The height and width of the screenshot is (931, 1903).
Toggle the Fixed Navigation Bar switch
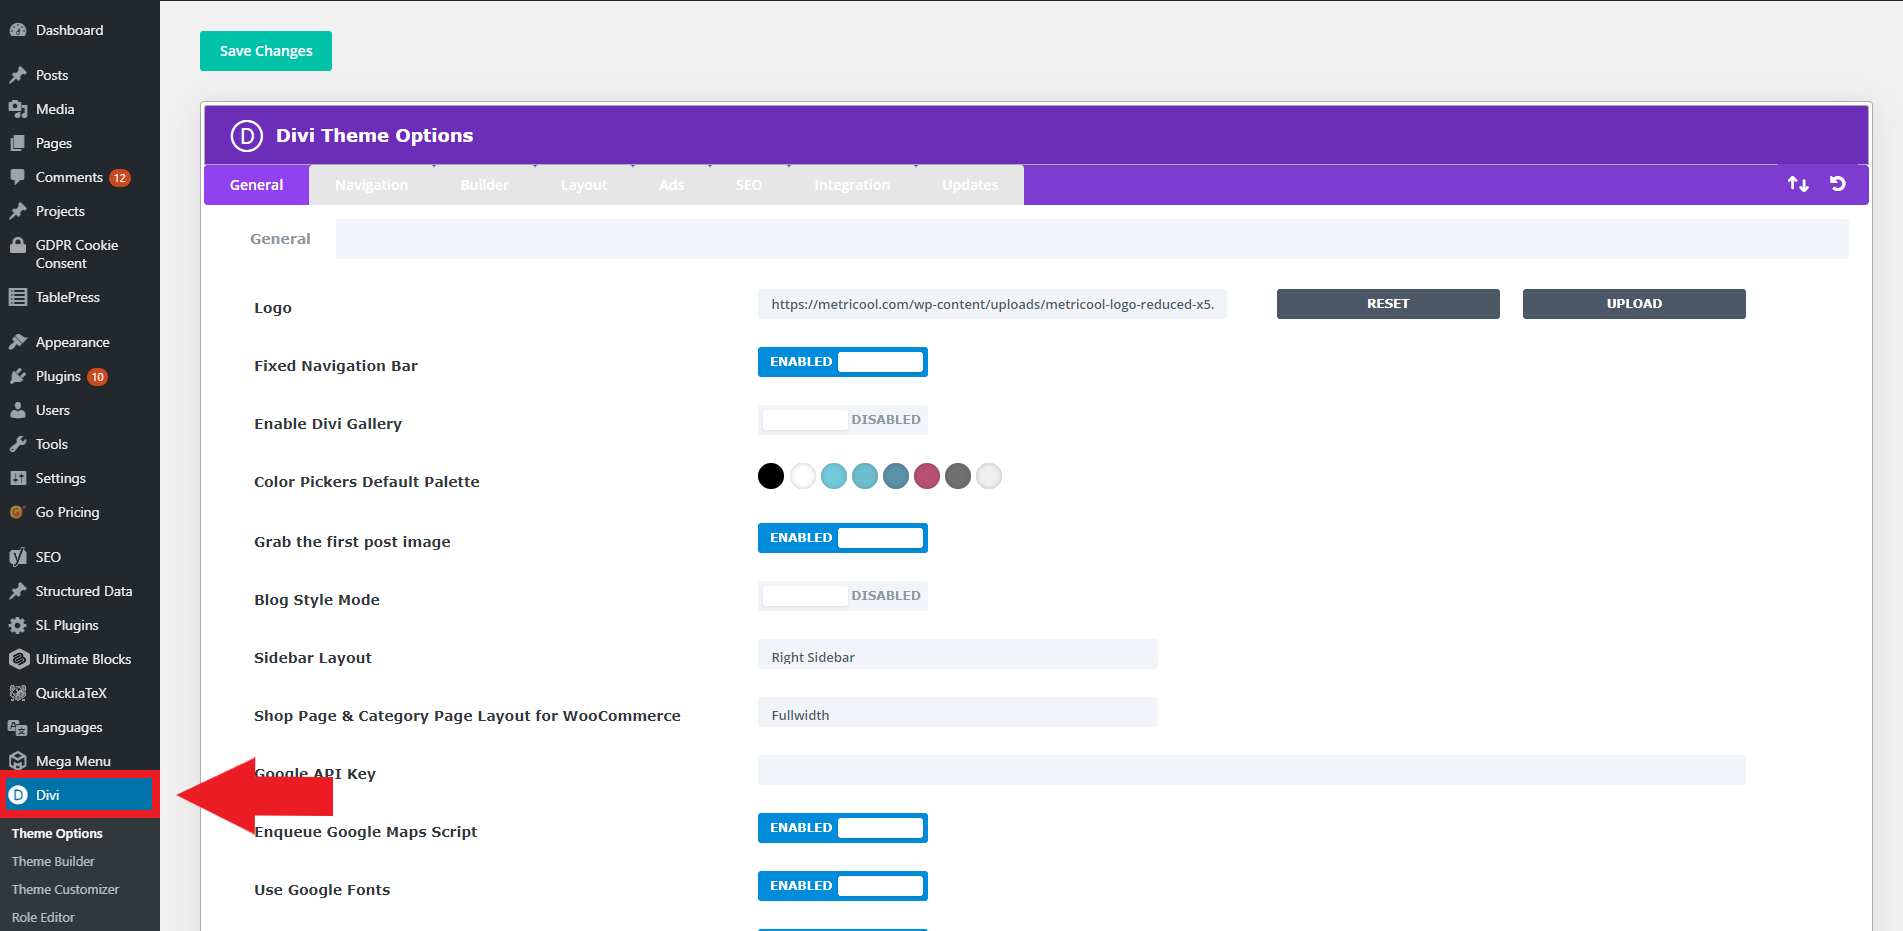tap(843, 362)
